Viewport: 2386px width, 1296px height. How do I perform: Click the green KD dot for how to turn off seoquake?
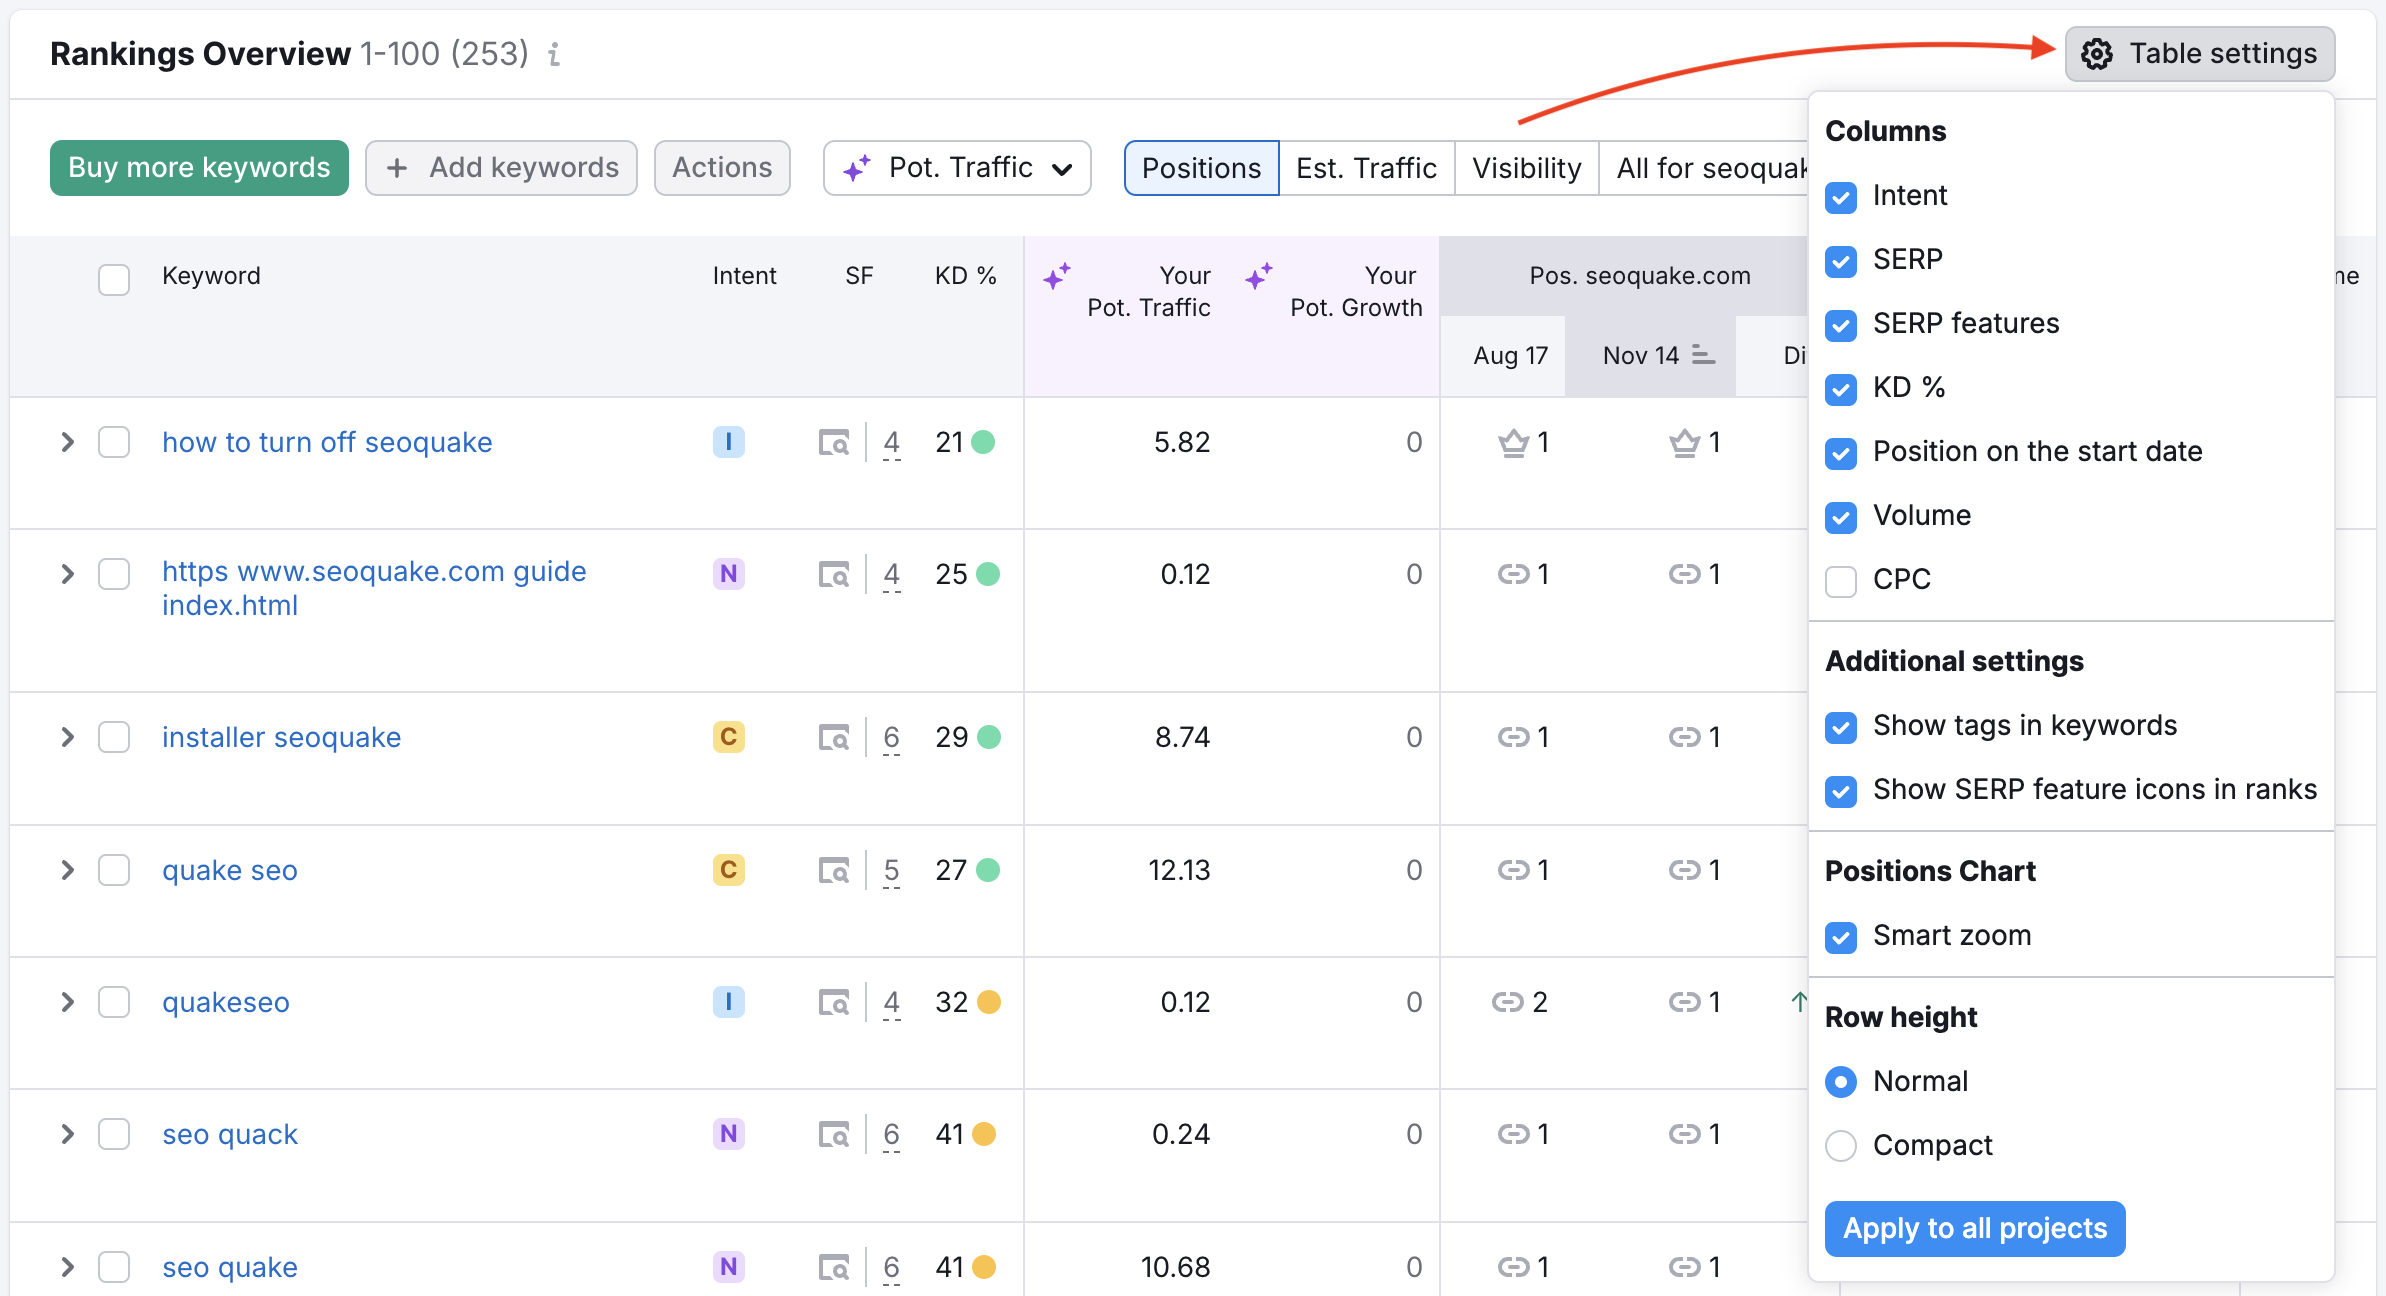click(984, 442)
